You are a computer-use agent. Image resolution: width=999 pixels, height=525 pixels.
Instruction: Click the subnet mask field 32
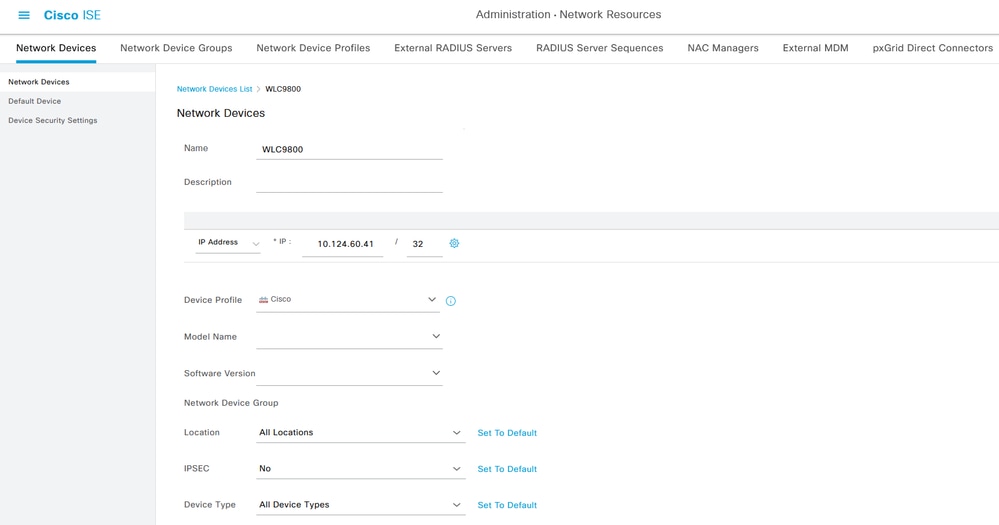[424, 244]
